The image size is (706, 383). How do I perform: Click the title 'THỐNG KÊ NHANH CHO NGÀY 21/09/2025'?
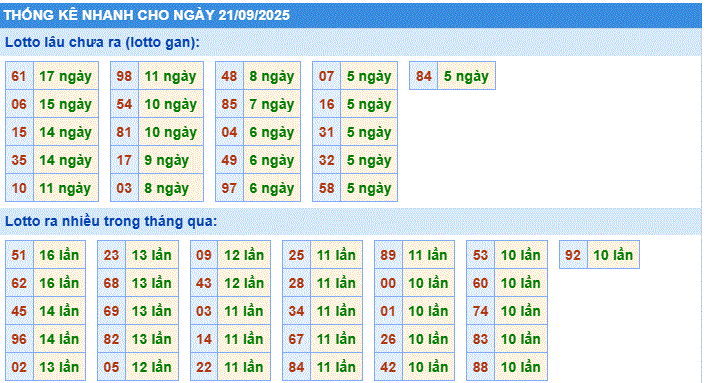[x=147, y=15]
